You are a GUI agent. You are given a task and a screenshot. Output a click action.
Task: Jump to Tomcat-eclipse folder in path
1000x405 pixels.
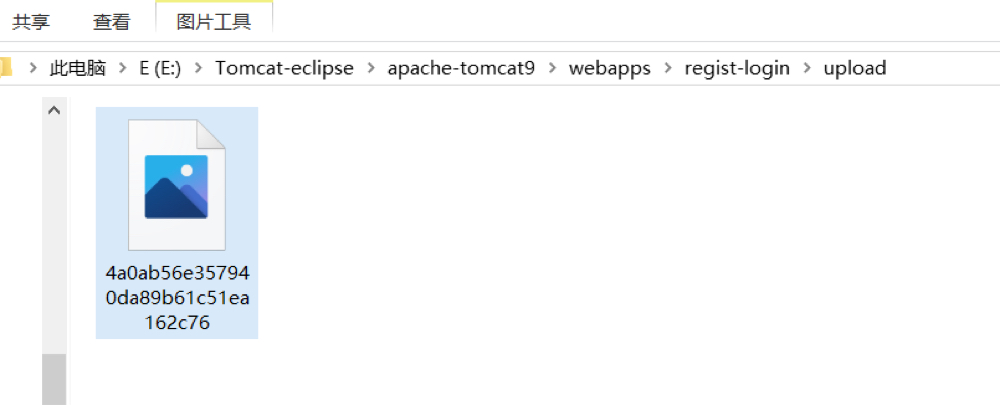tap(284, 68)
